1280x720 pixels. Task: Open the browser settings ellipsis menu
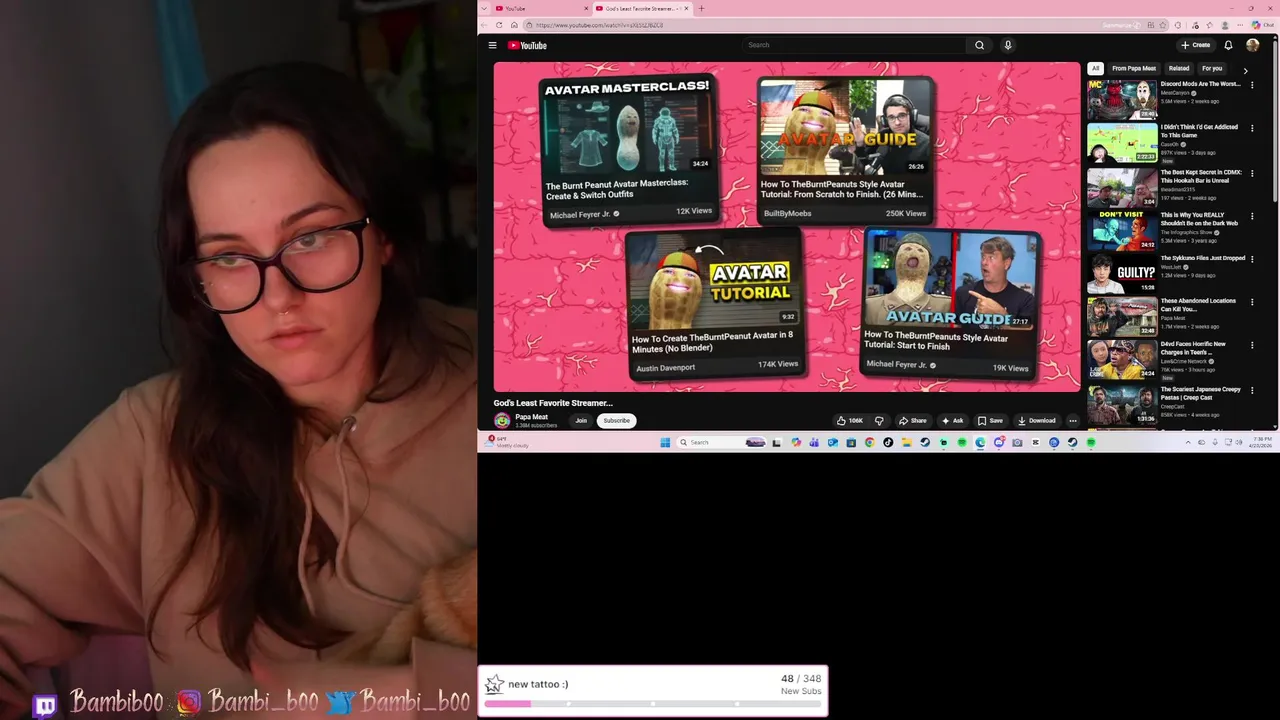tap(1240, 25)
